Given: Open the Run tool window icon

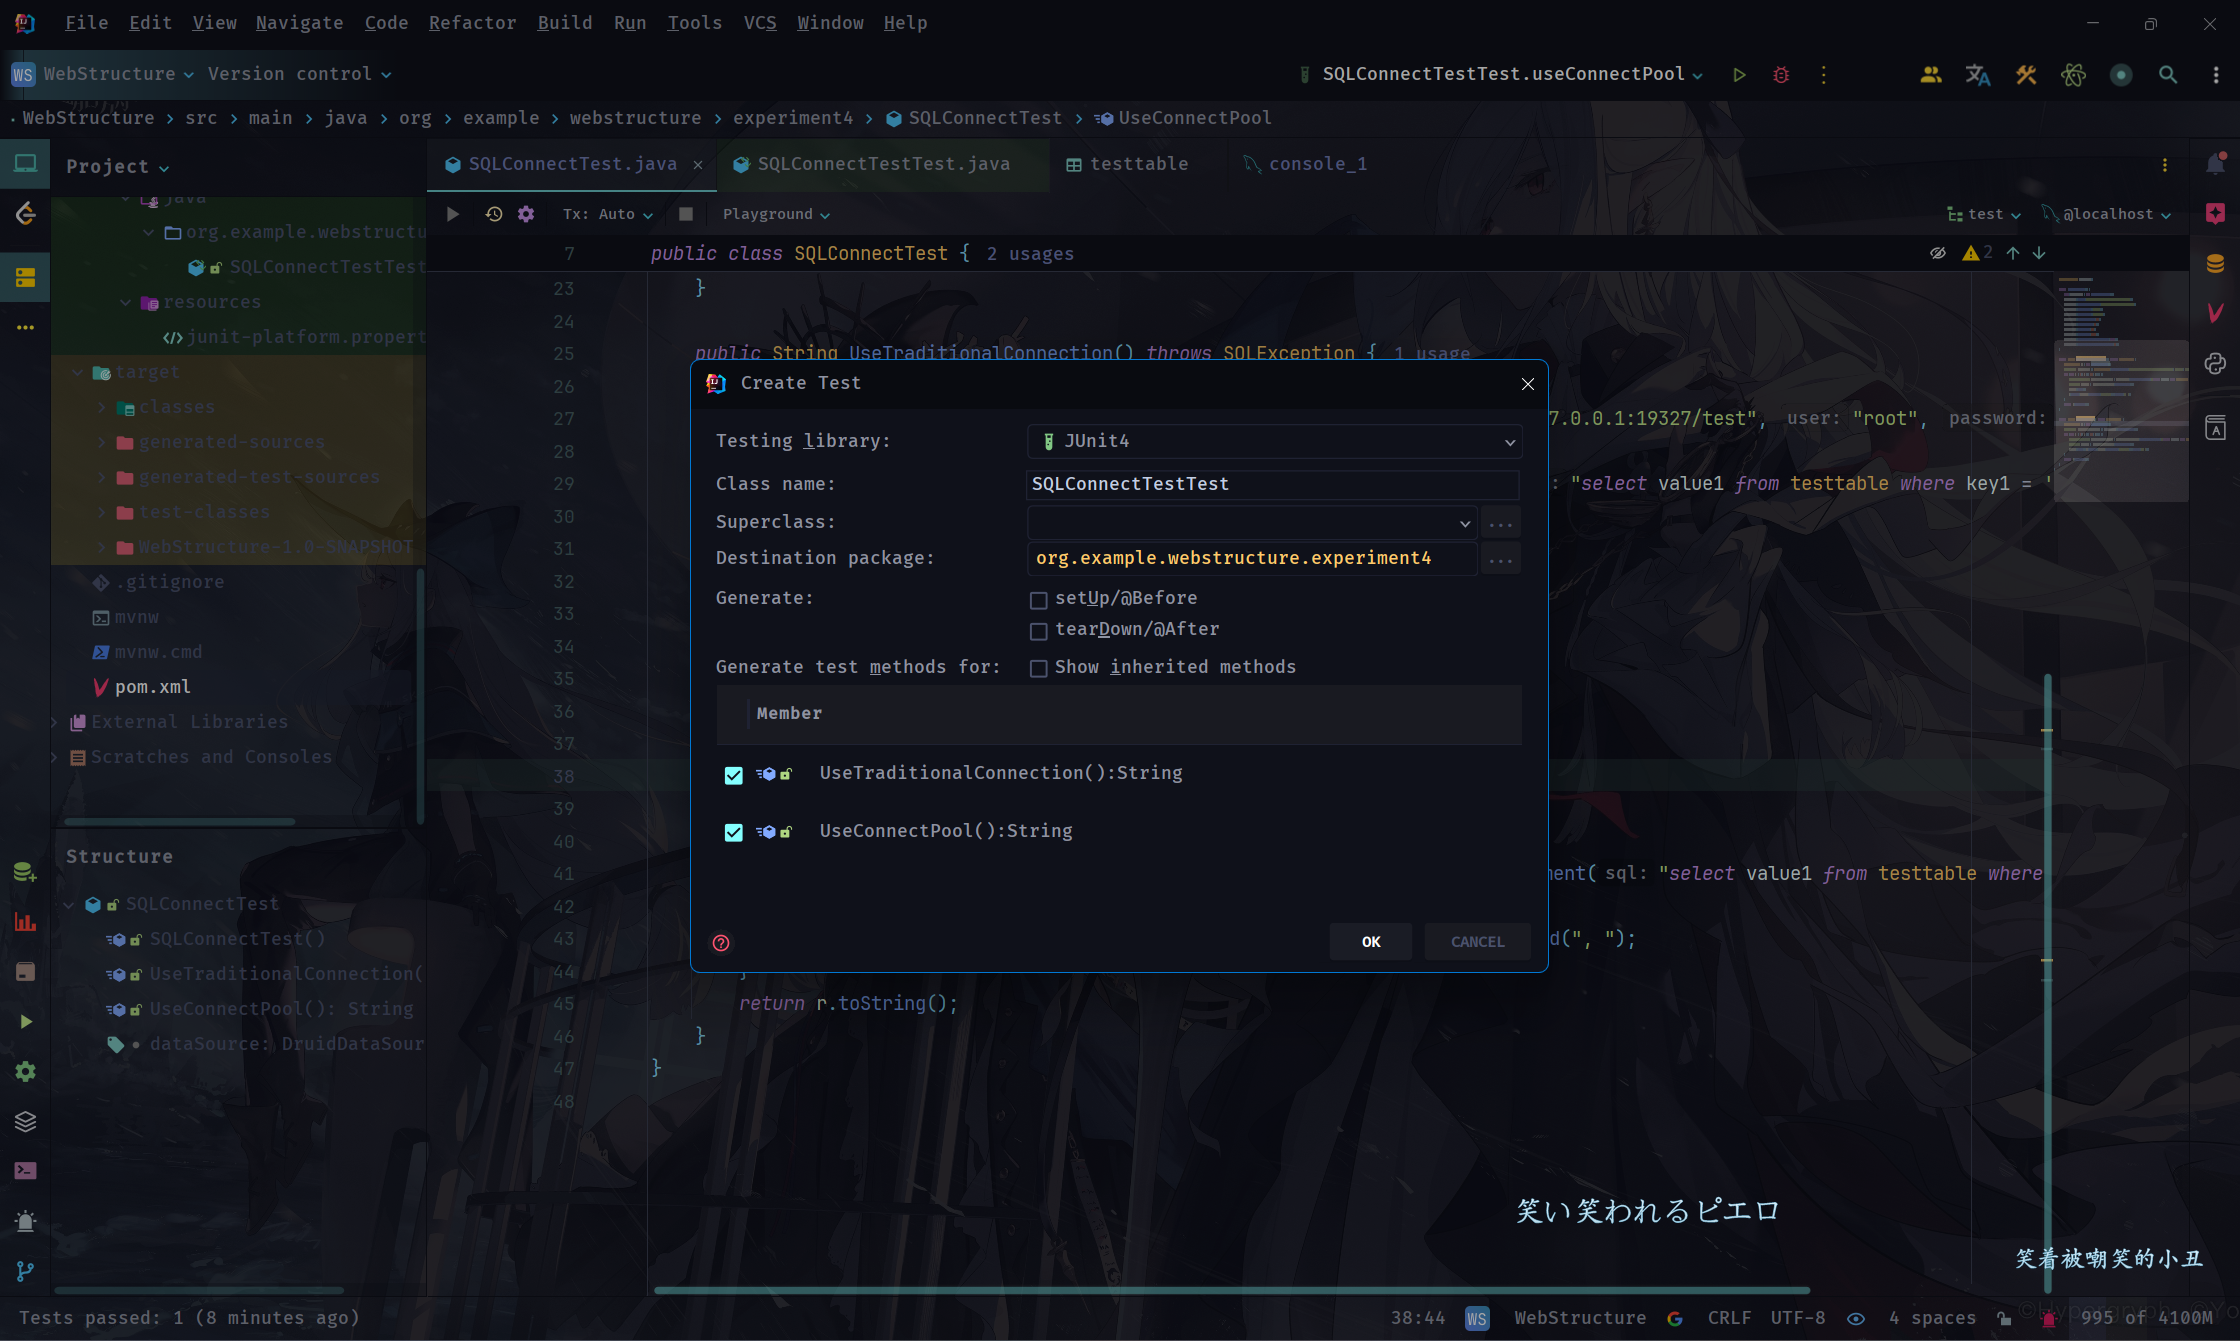Looking at the screenshot, I should (x=26, y=1022).
